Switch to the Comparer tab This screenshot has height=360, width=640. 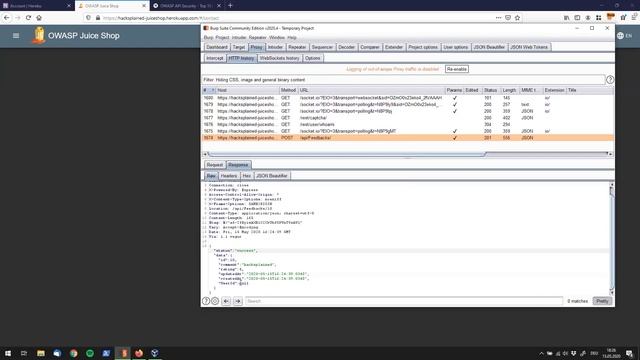[x=370, y=47]
